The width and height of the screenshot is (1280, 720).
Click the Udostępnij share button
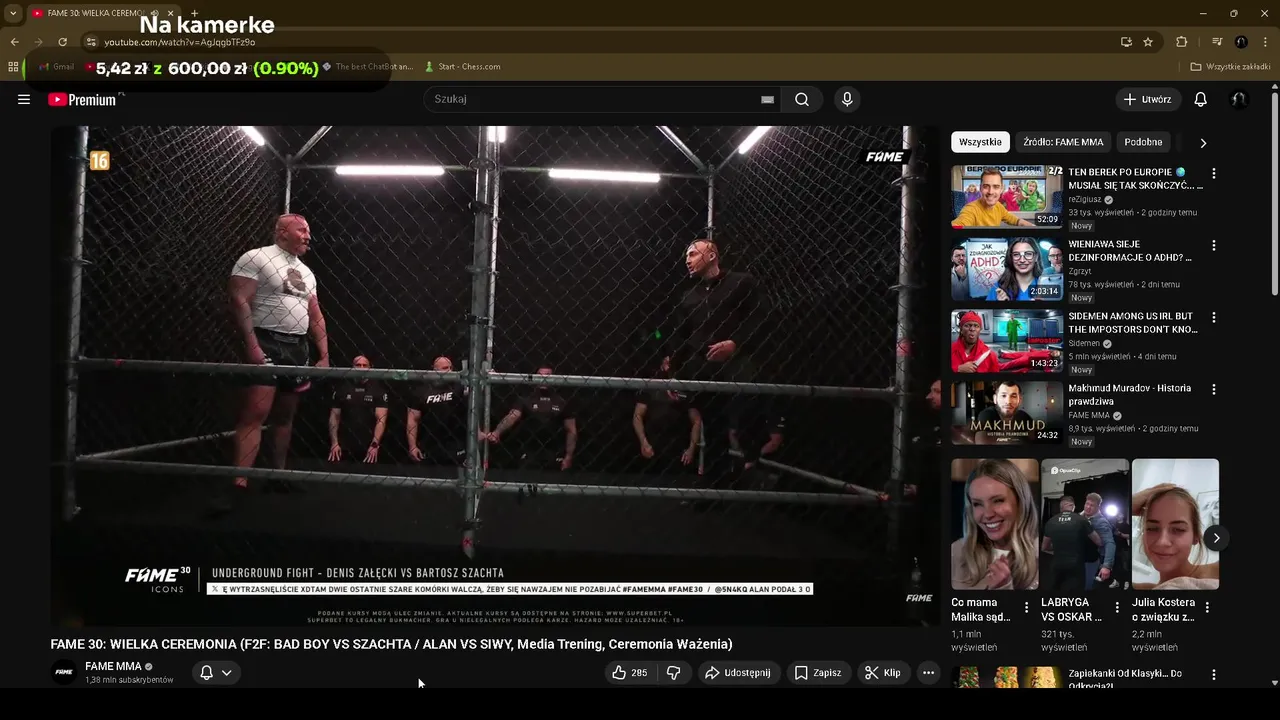click(x=737, y=673)
